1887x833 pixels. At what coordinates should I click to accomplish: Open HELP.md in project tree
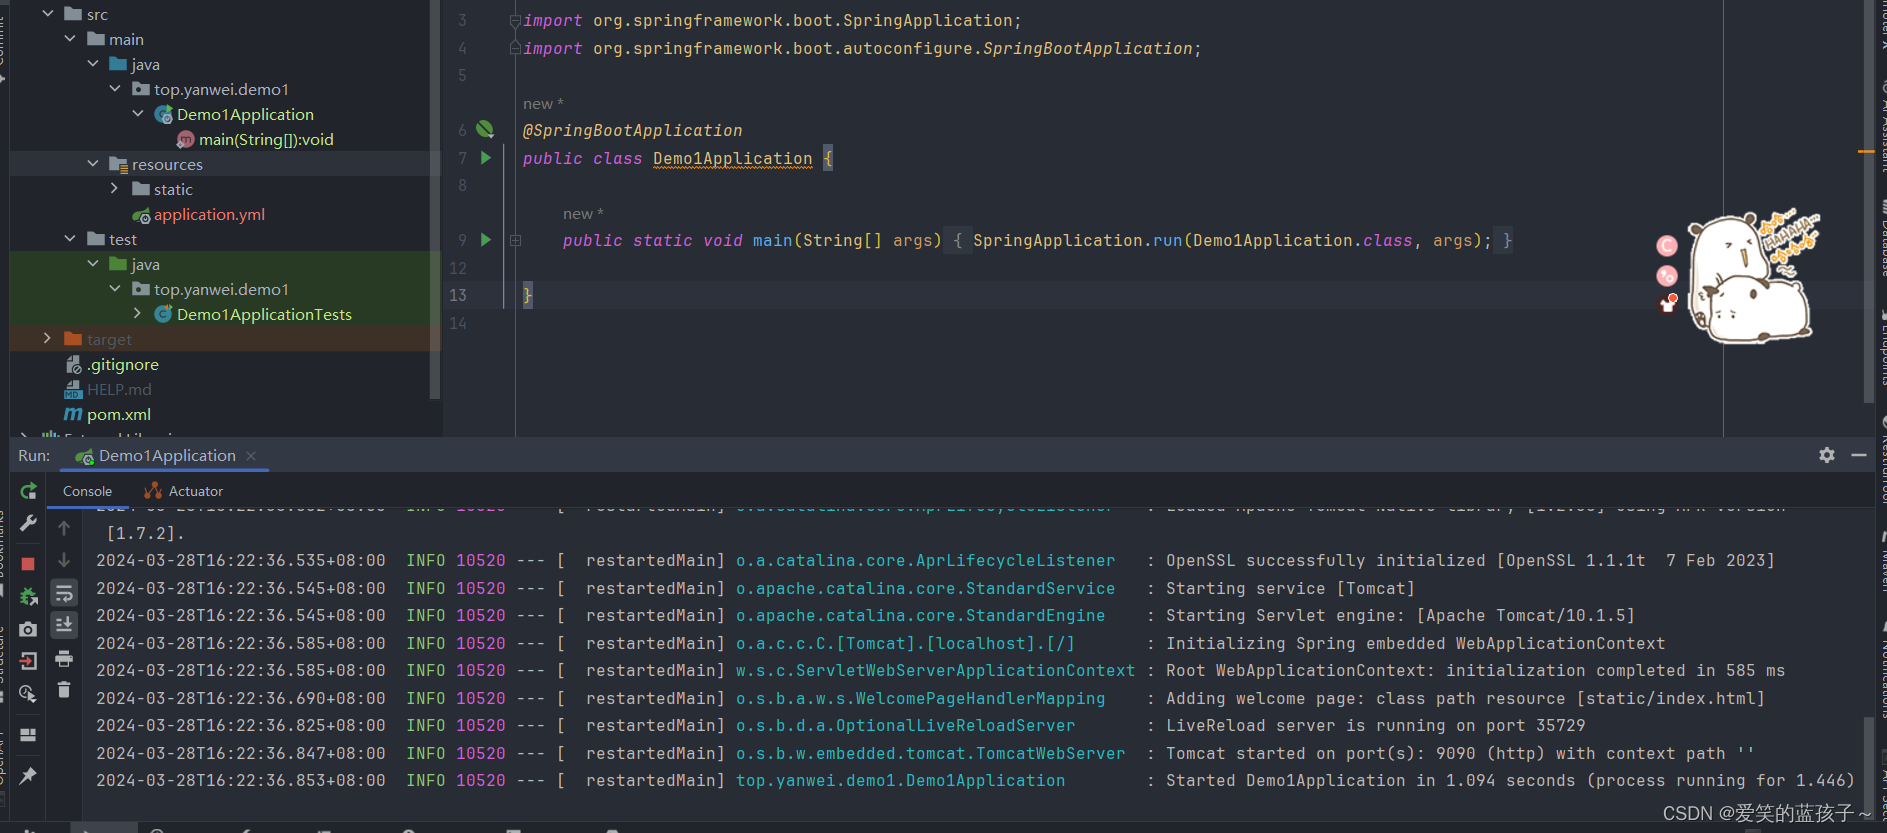coord(108,389)
